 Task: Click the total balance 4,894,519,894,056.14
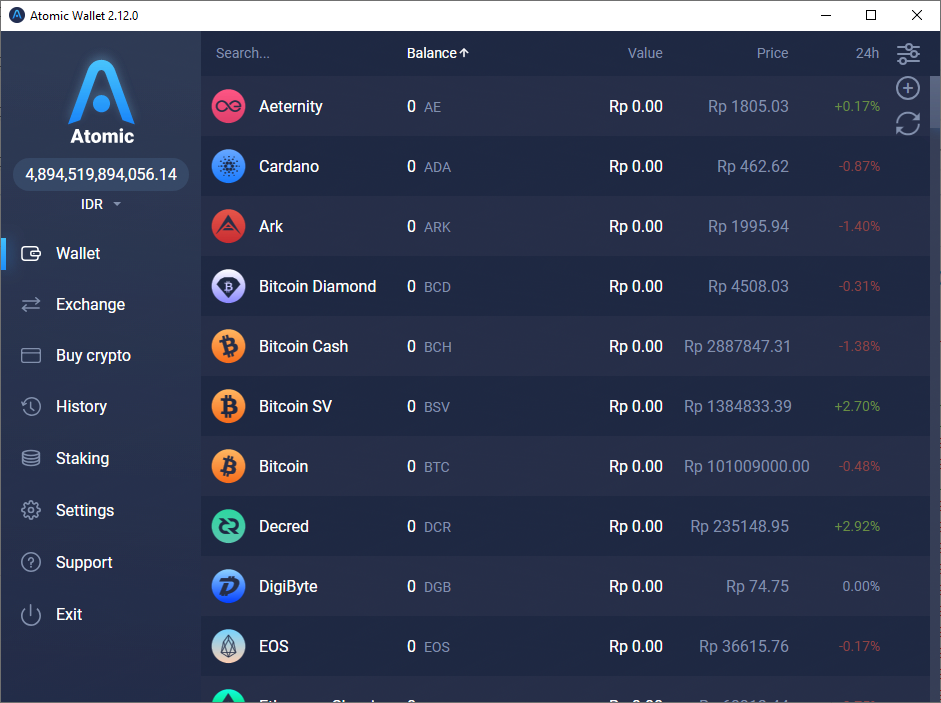[x=101, y=175]
